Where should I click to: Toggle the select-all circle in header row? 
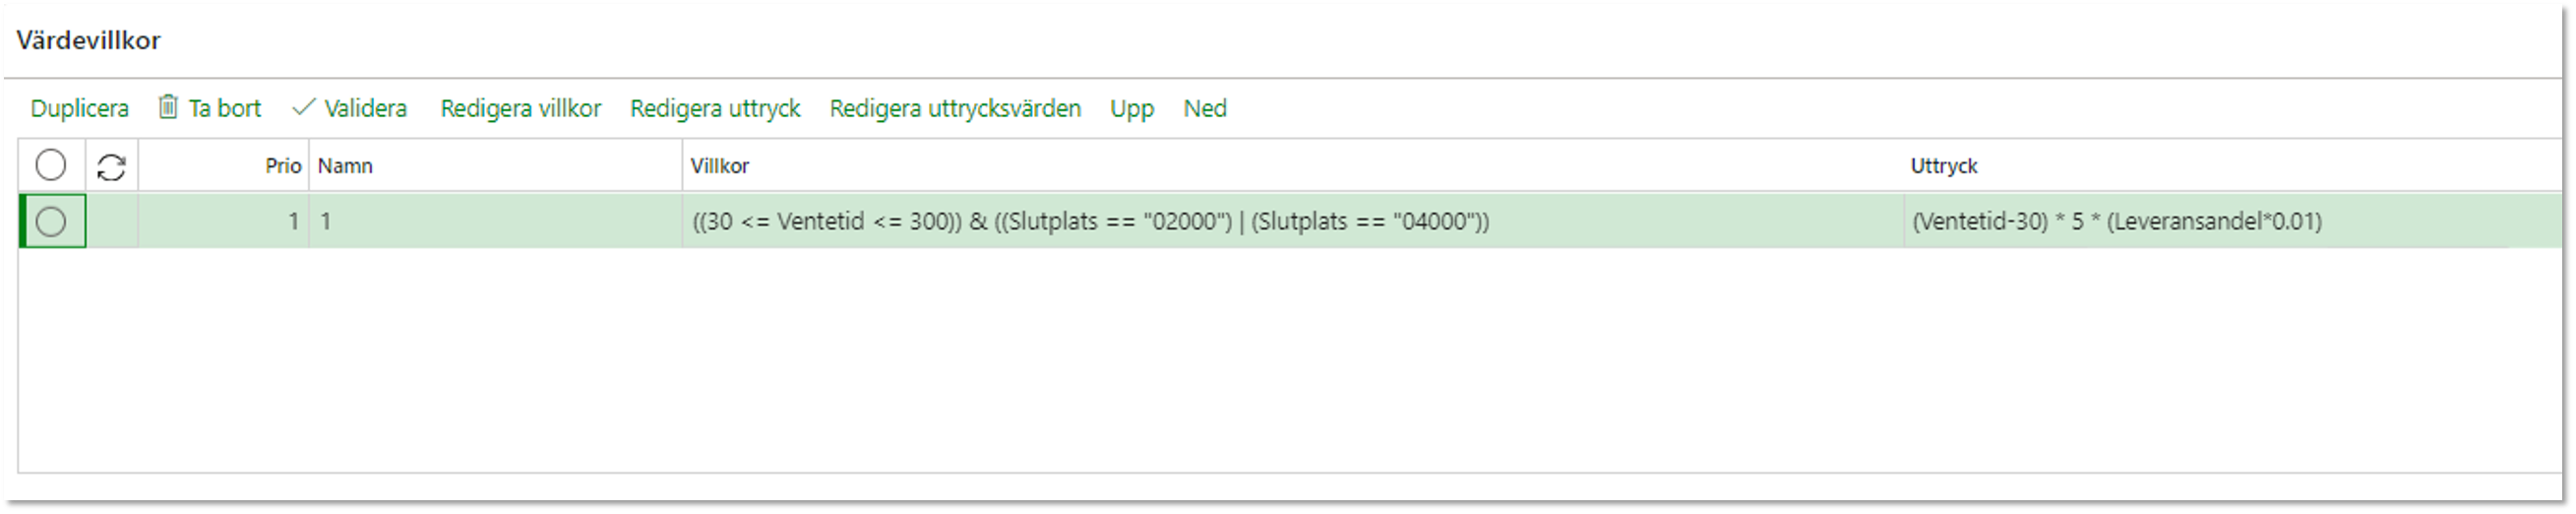[x=51, y=165]
